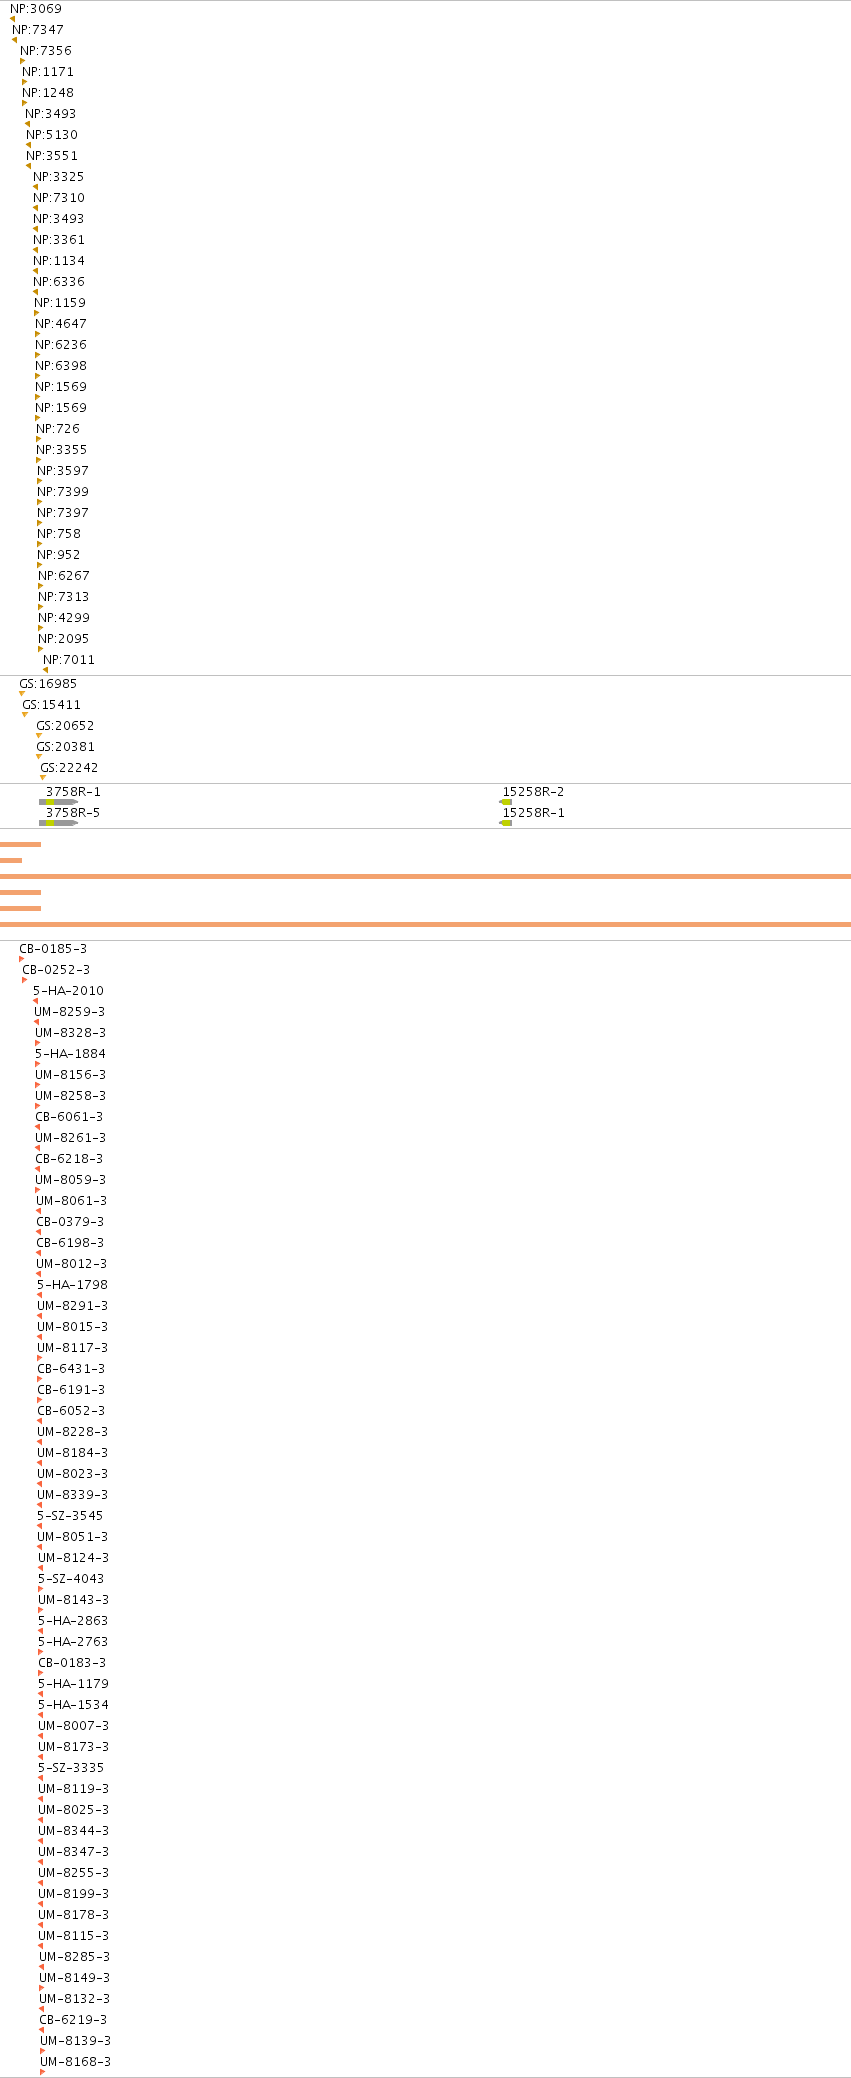Select the shortest orange bar segment
Screen dimensions: 851x2078
point(11,860)
